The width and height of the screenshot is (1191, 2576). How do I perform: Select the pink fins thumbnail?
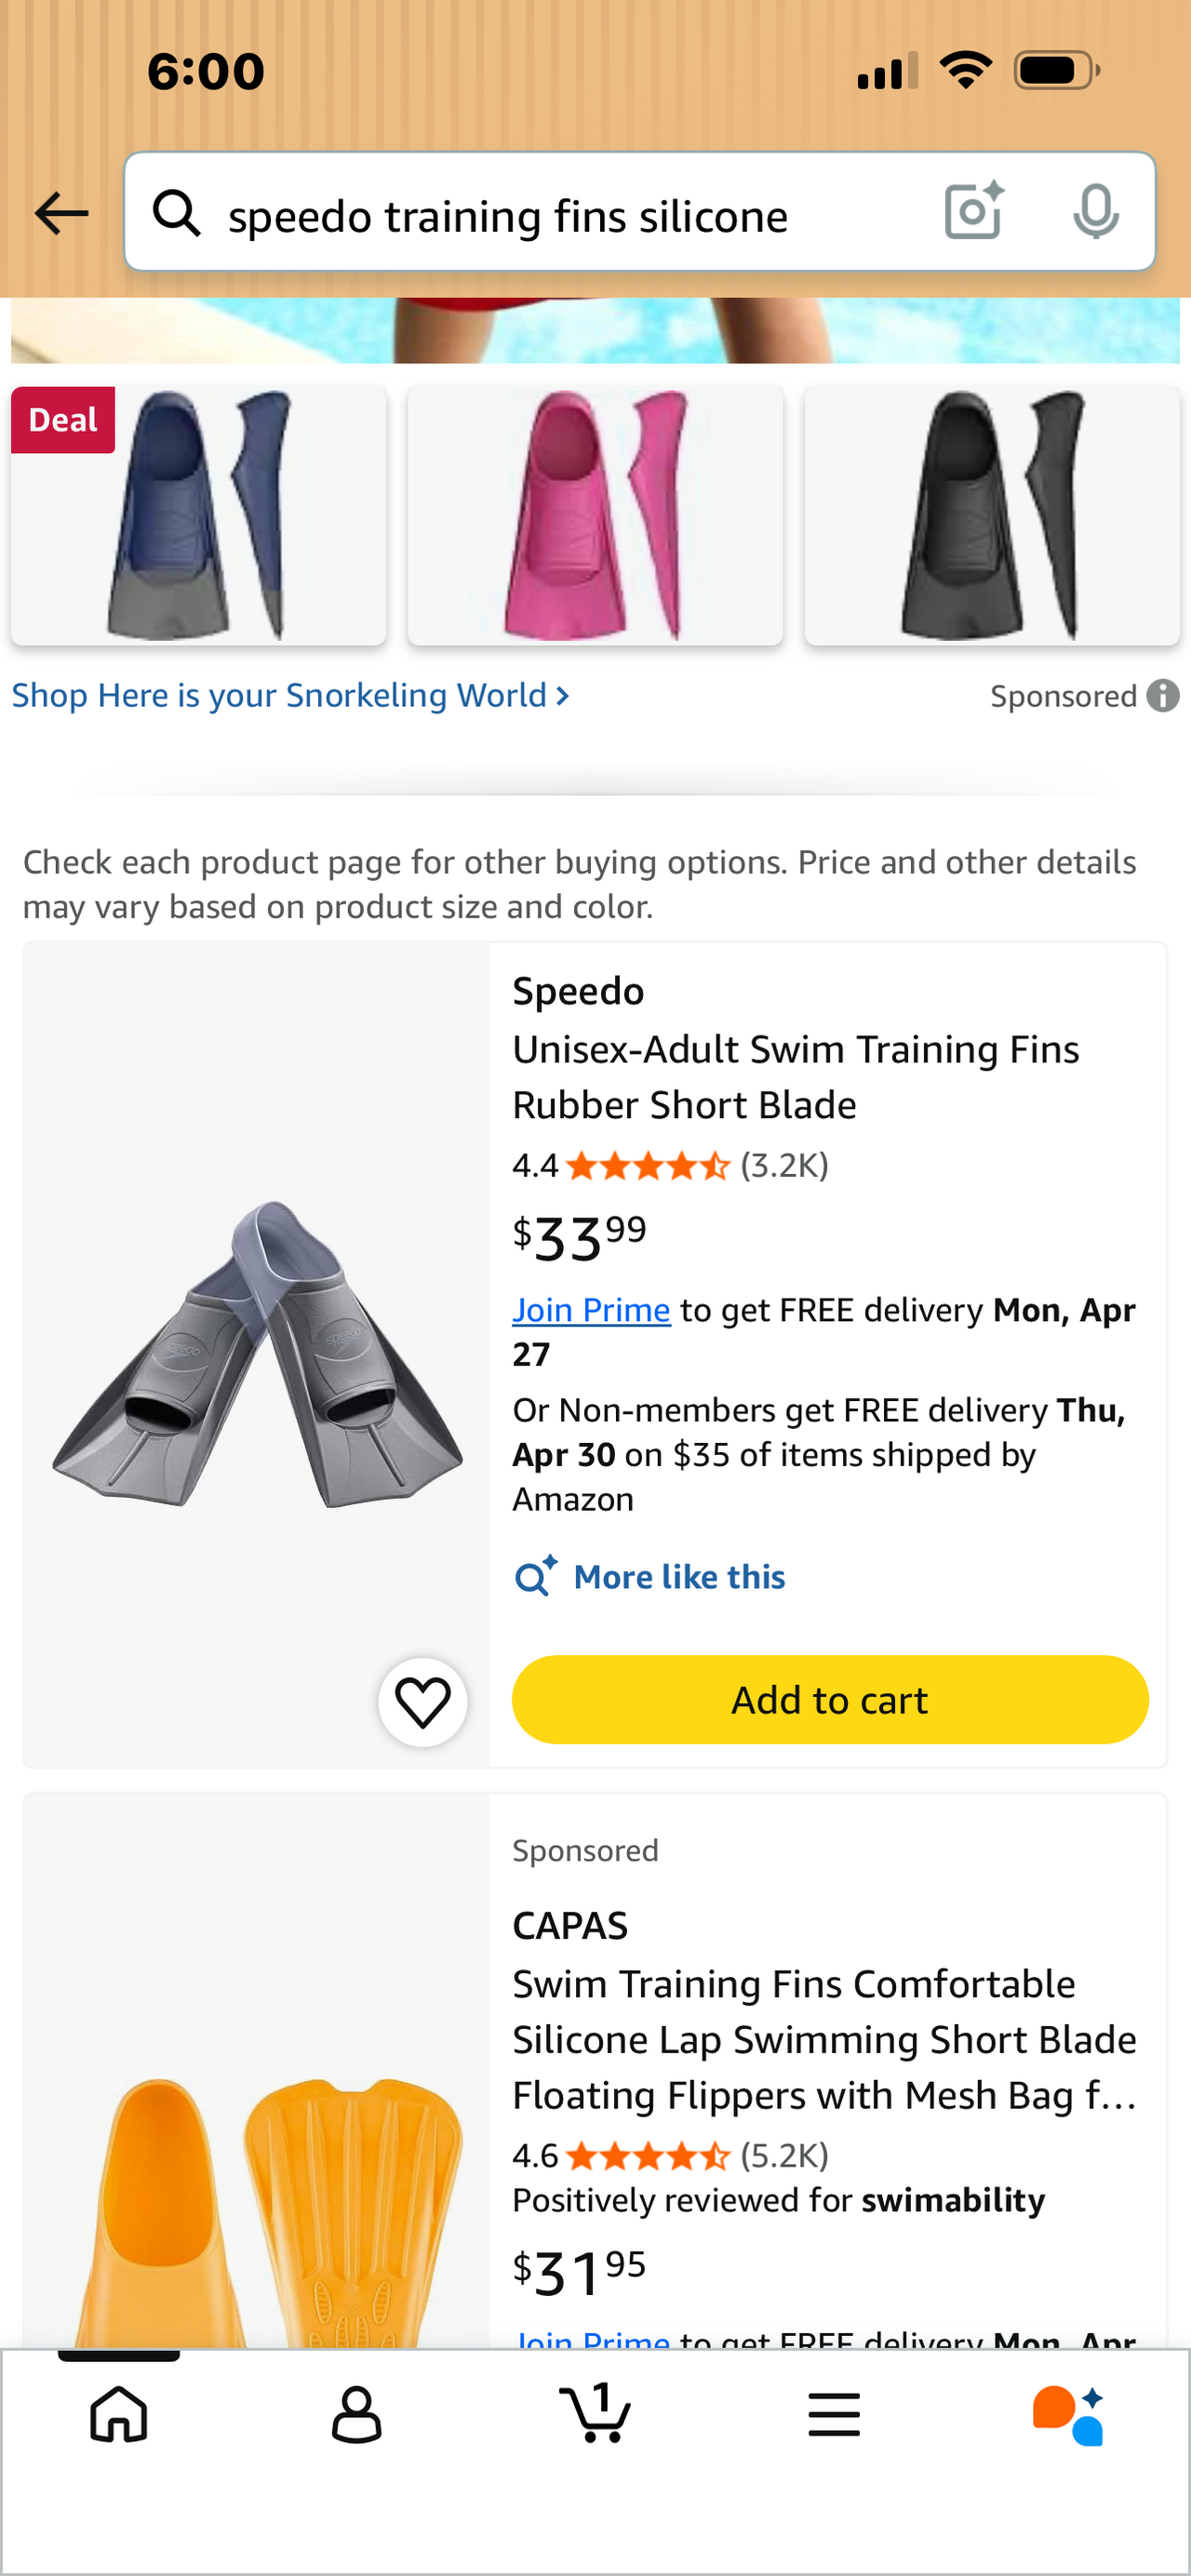[x=595, y=516]
